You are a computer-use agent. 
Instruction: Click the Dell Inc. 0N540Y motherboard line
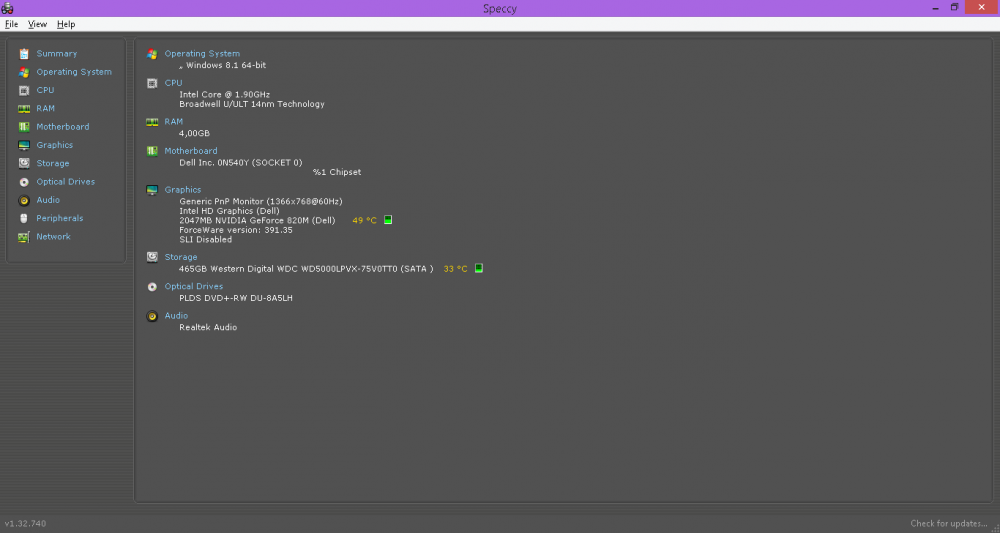[241, 163]
